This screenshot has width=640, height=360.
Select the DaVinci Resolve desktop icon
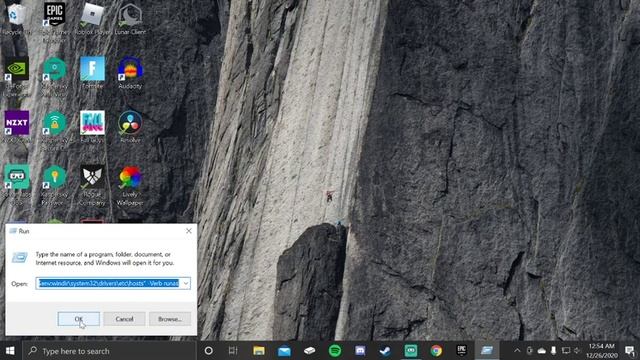130,127
